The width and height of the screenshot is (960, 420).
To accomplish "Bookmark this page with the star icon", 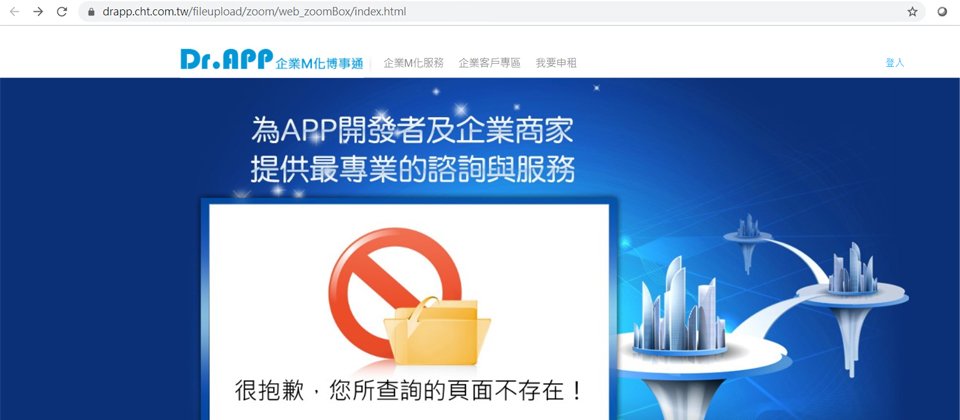I will 912,12.
